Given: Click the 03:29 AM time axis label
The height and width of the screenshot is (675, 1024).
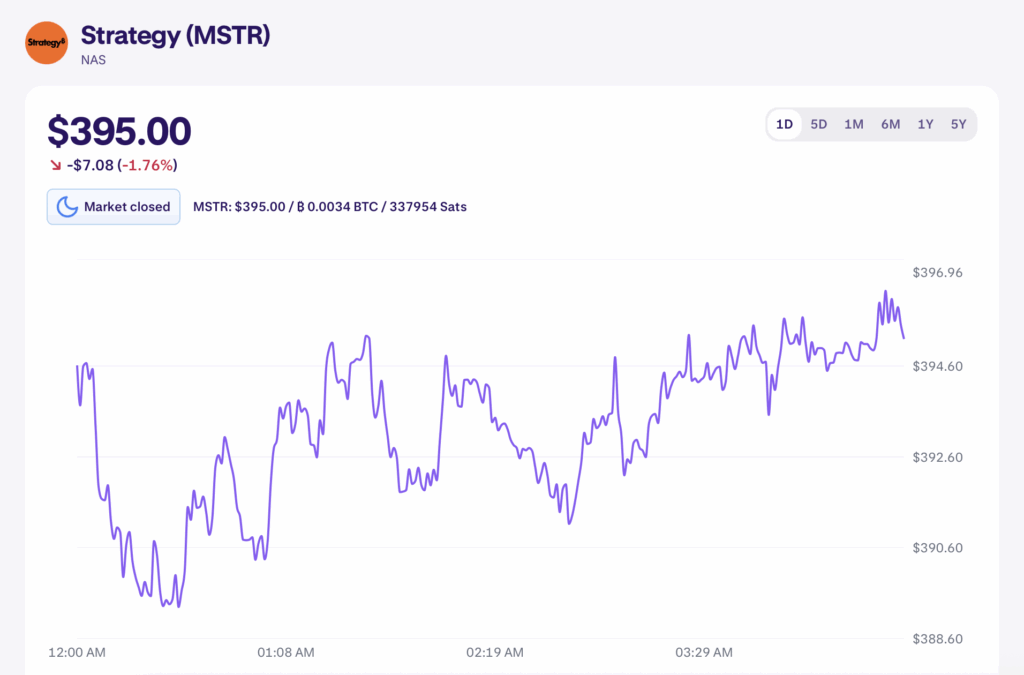Looking at the screenshot, I should pyautogui.click(x=703, y=652).
